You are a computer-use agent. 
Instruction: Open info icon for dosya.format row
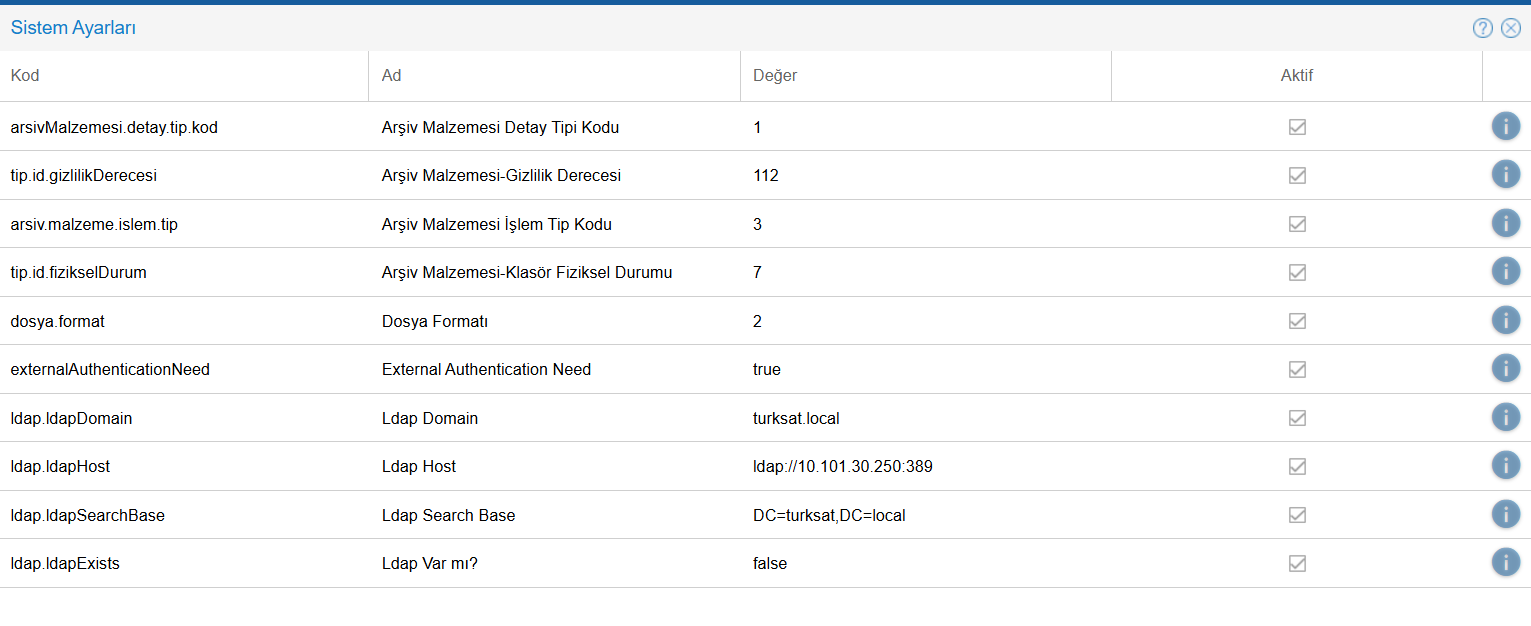[1505, 320]
